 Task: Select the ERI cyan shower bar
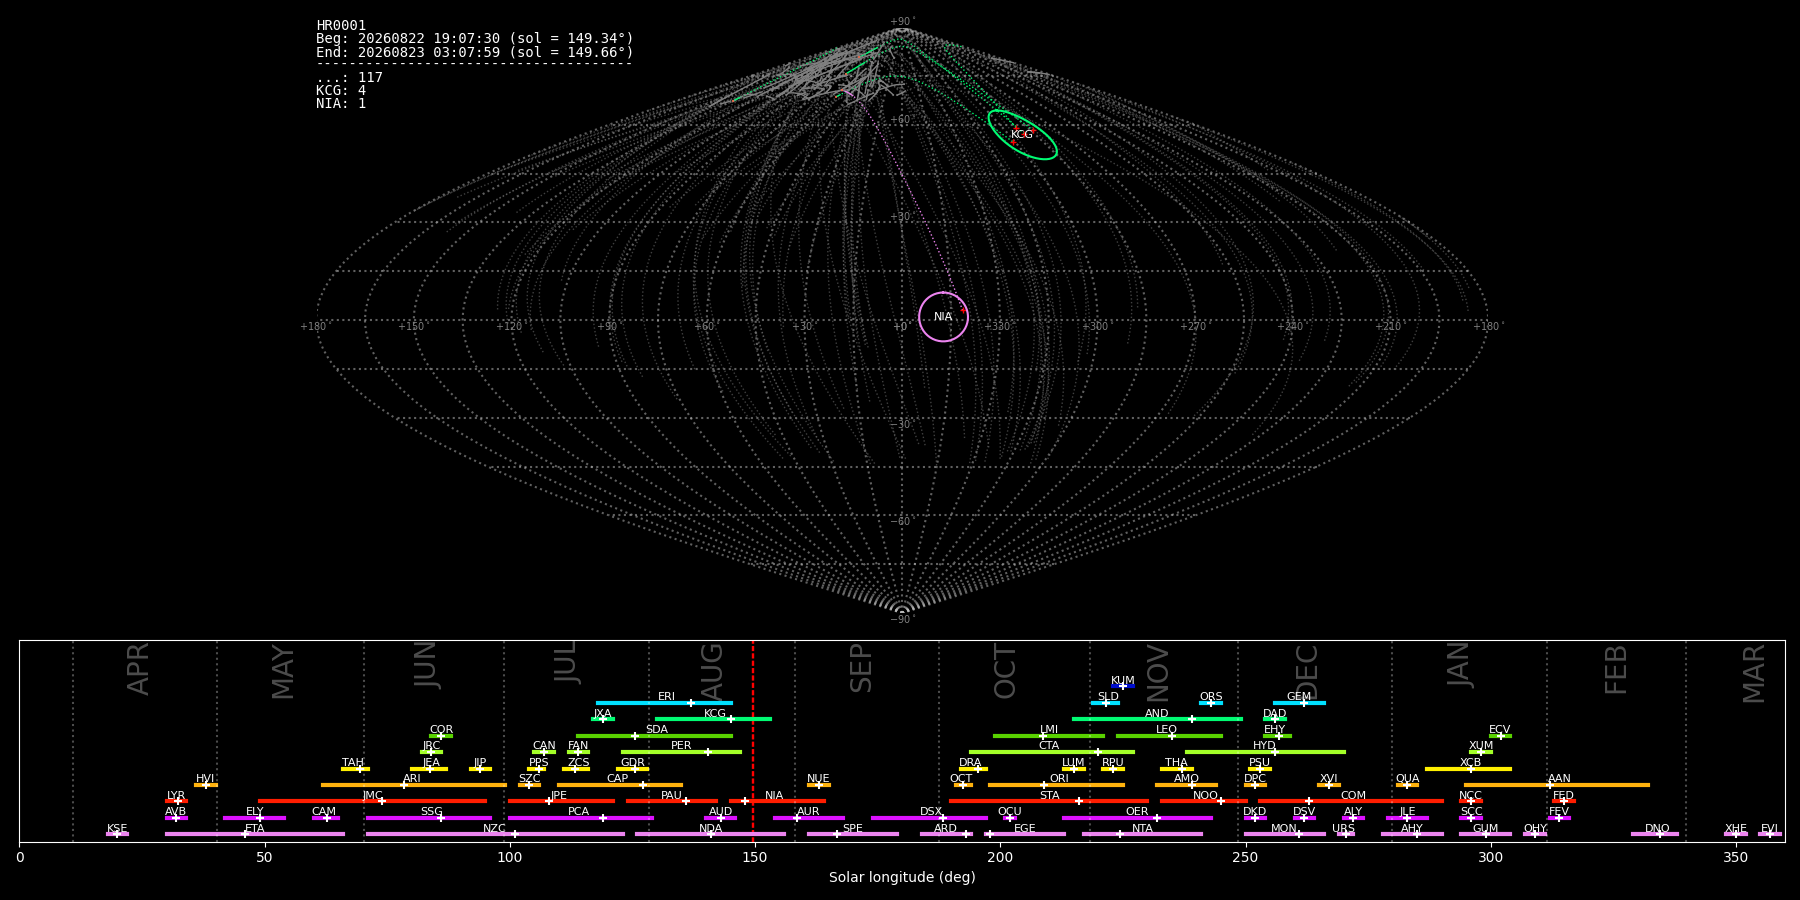click(664, 703)
